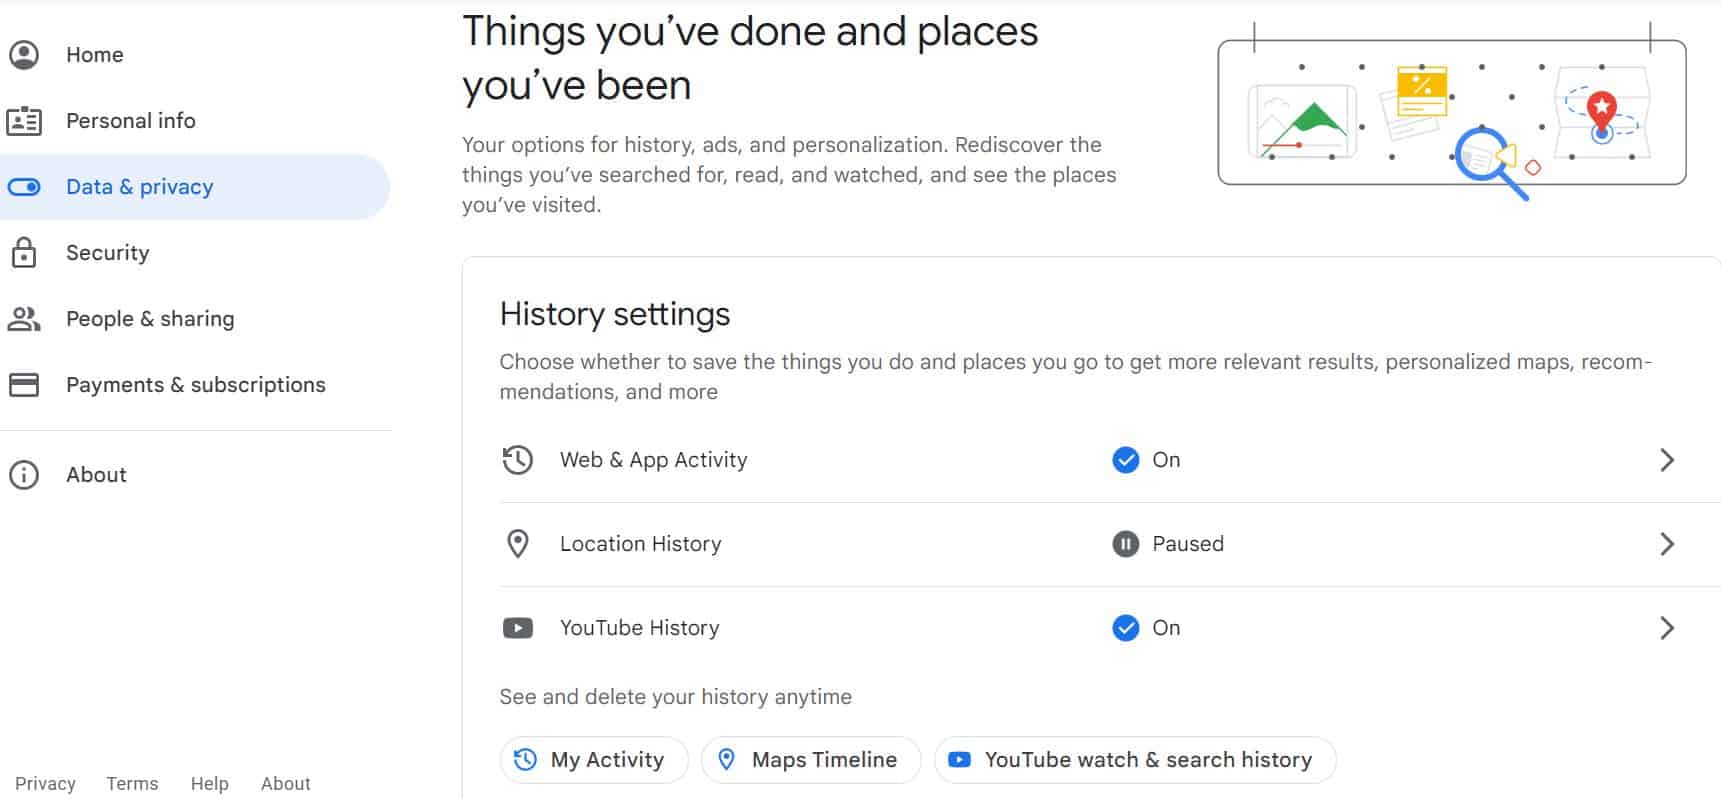Click the Security padlock icon
Viewport: 1721px width, 799px height.
pyautogui.click(x=24, y=253)
